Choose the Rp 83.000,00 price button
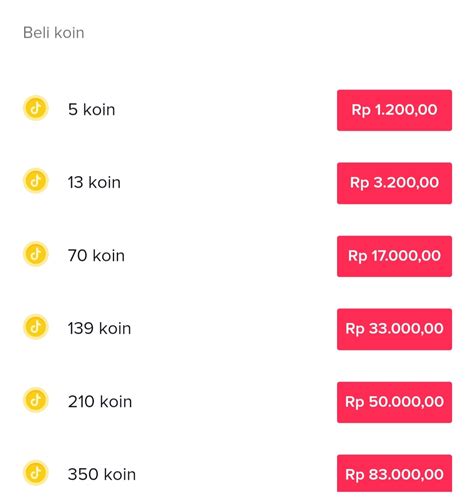This screenshot has height=501, width=474. [x=394, y=473]
